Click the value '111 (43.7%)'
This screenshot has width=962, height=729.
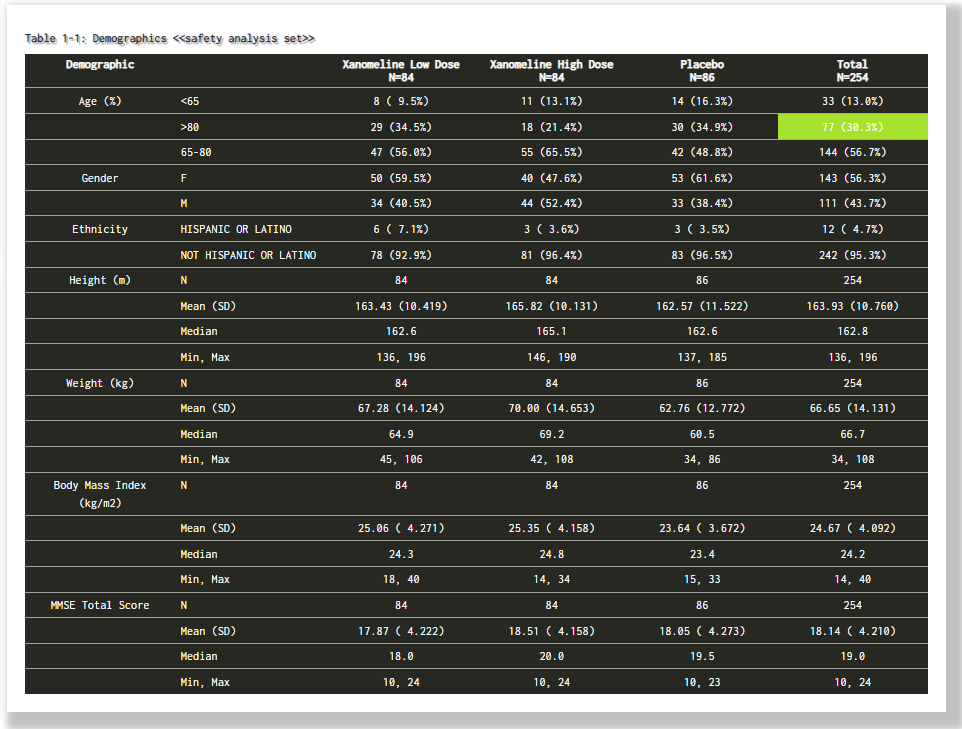[x=852, y=203]
